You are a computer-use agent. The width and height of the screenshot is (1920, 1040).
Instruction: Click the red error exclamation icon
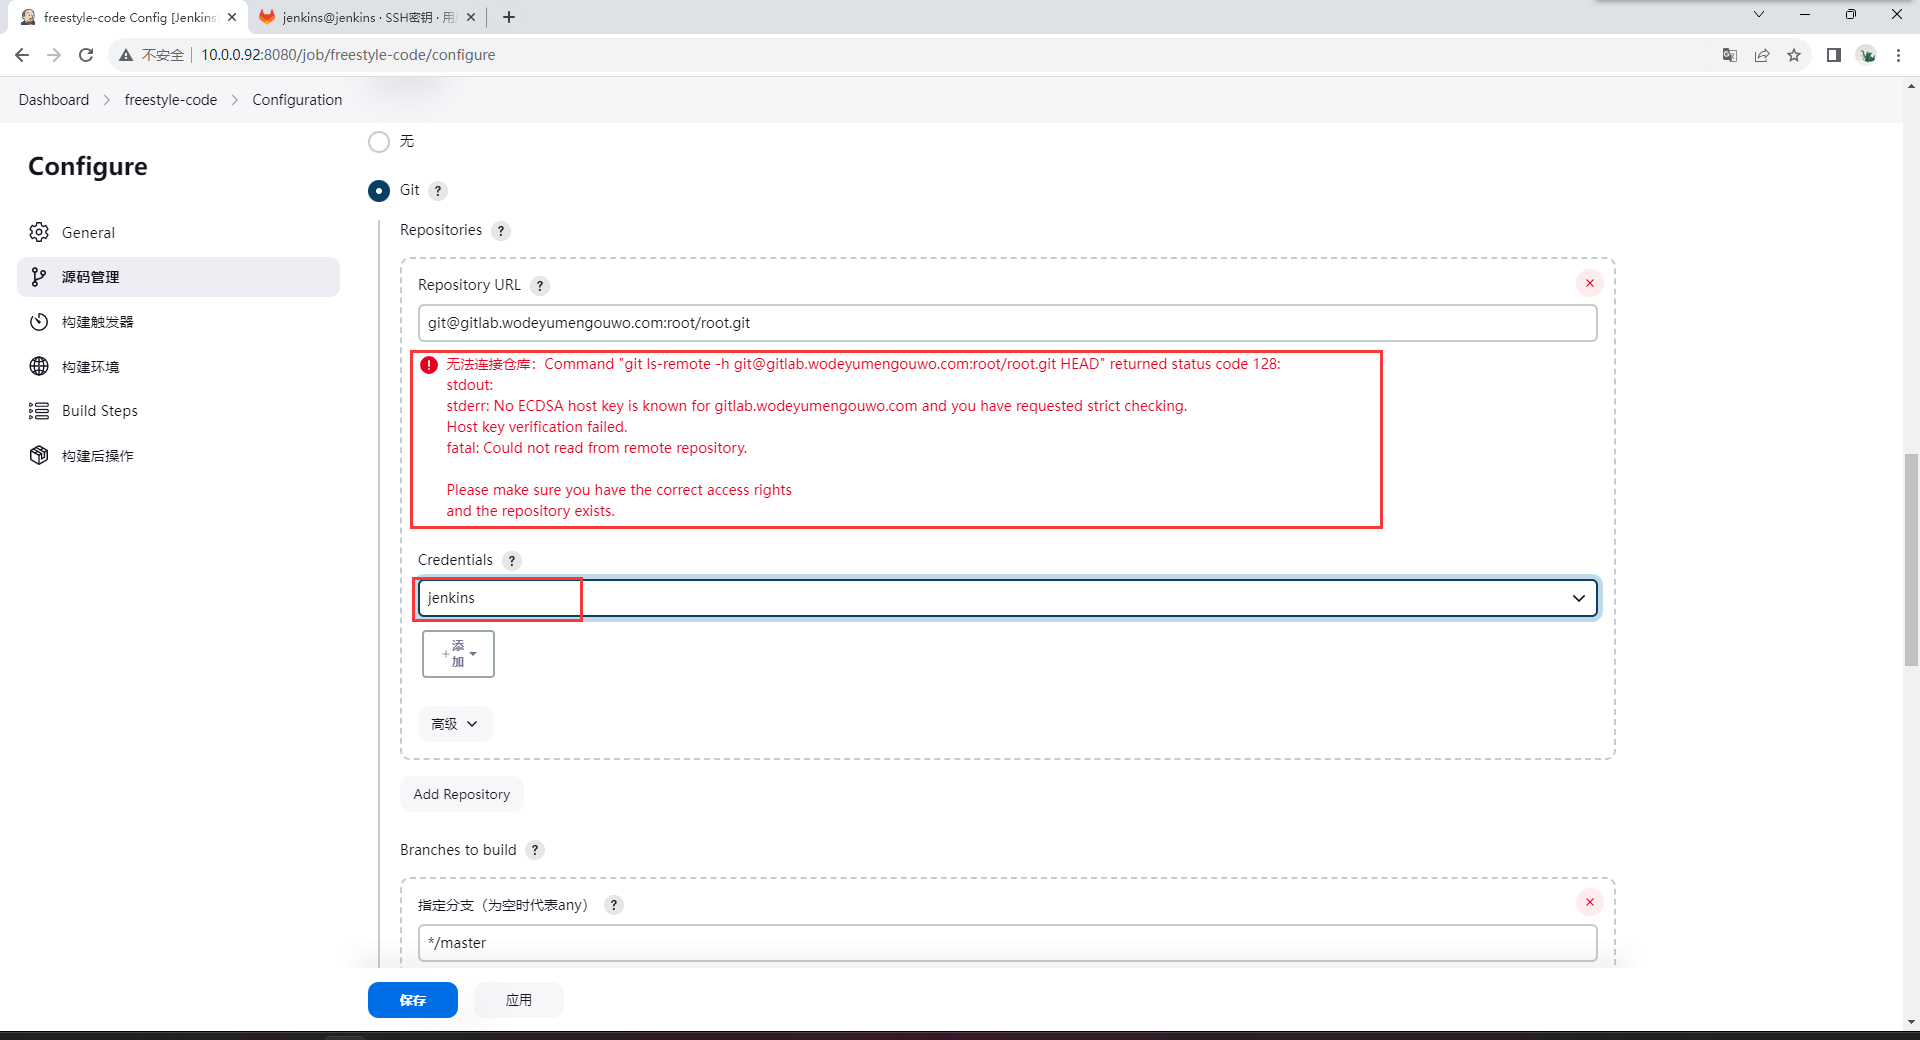point(429,365)
